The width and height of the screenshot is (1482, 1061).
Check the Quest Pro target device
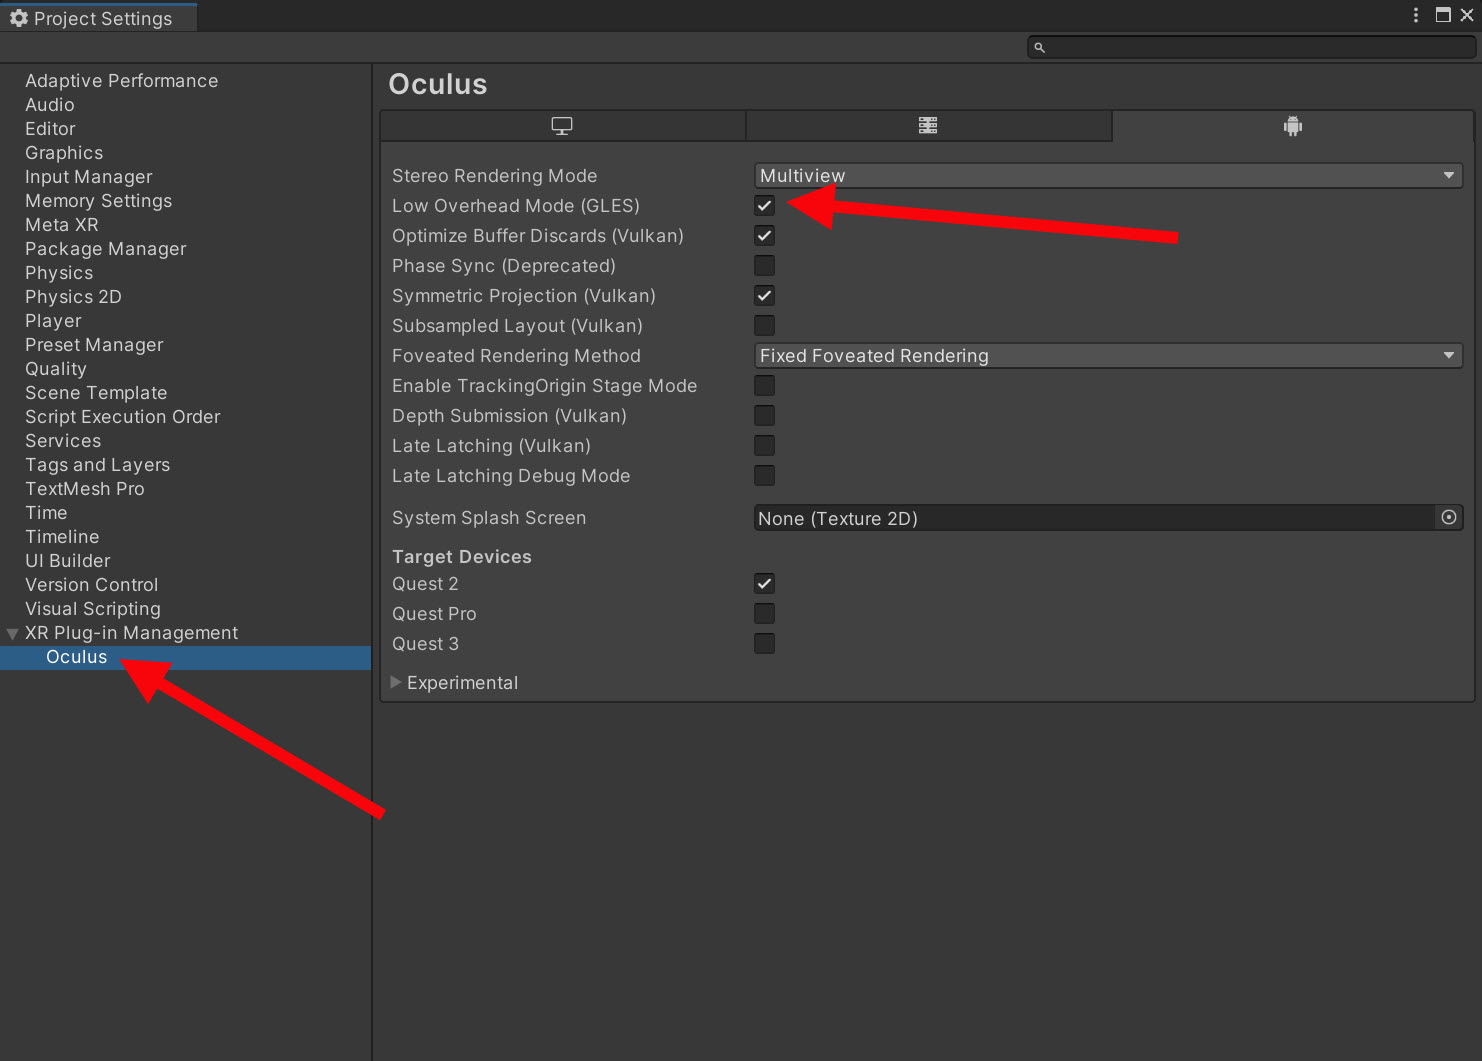pyautogui.click(x=765, y=614)
